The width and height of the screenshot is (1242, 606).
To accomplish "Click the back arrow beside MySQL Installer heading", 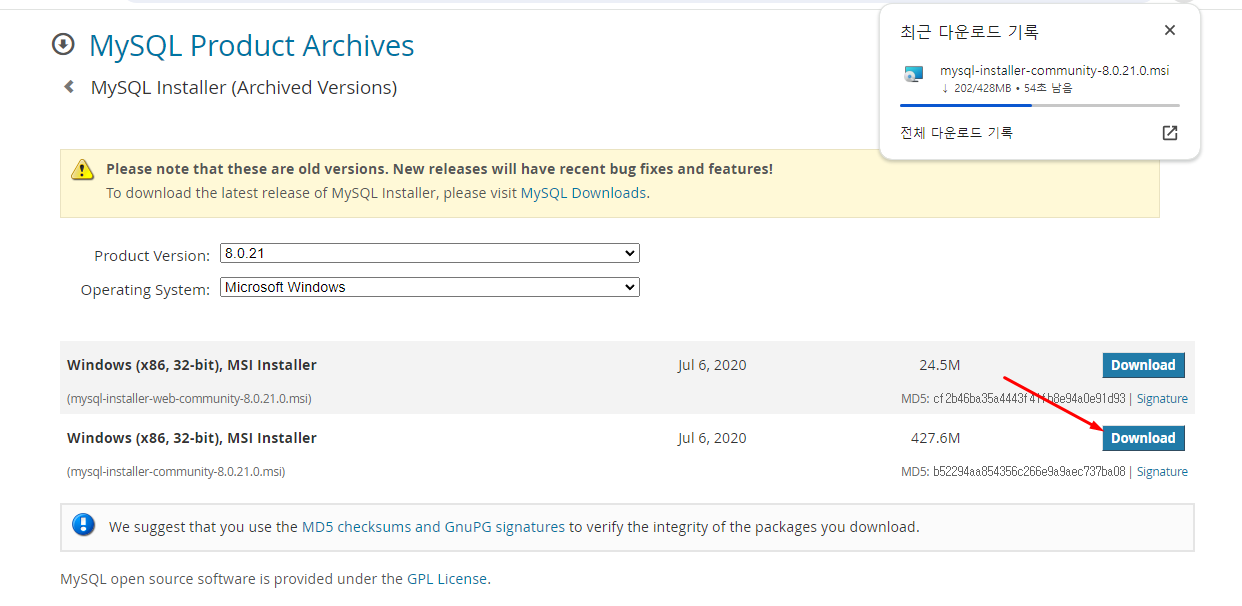I will point(69,87).
